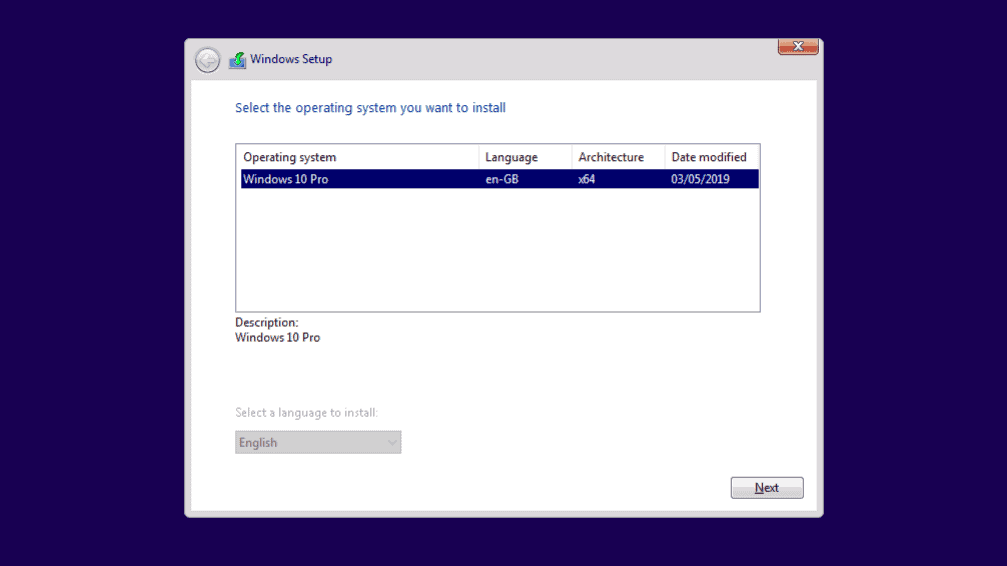This screenshot has height=566, width=1007.
Task: Click the Description label below the list
Action: point(266,323)
